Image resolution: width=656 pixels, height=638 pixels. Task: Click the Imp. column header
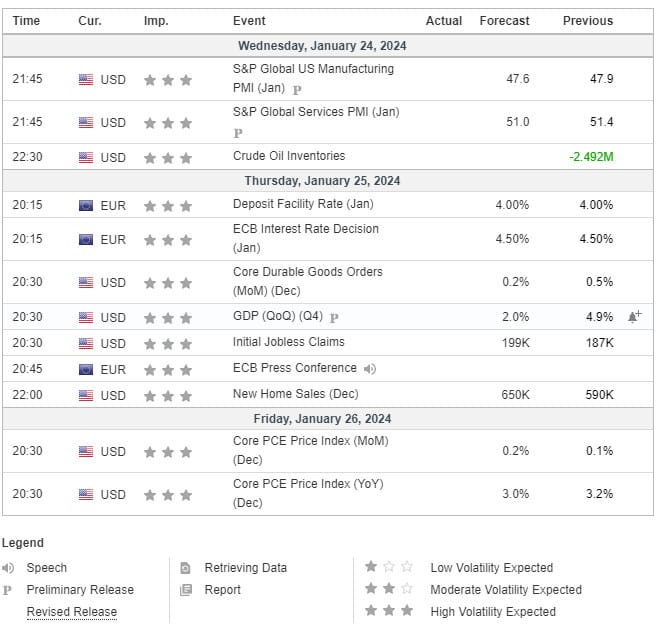pyautogui.click(x=156, y=20)
